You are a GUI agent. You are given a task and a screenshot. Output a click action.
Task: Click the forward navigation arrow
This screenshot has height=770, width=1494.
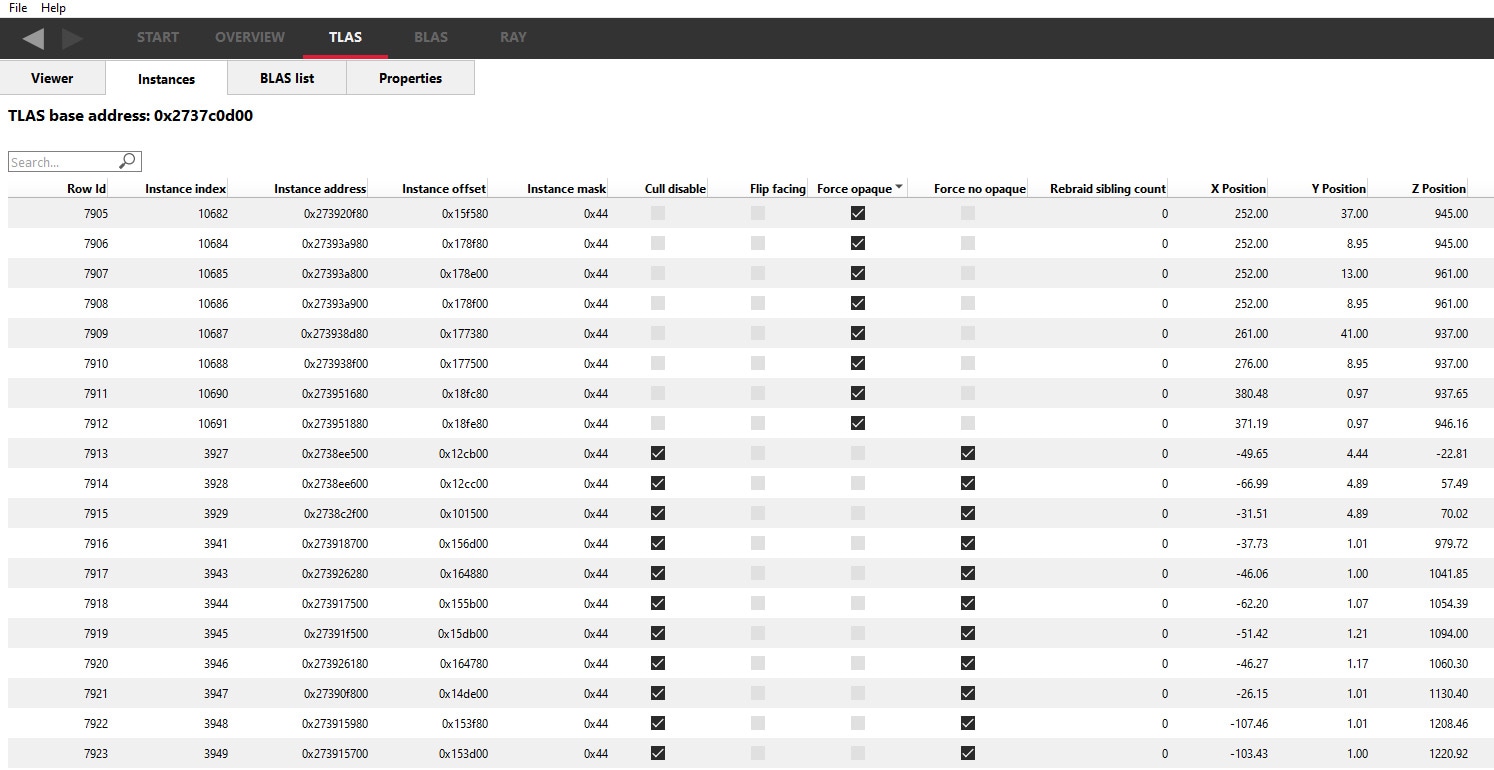(x=73, y=38)
